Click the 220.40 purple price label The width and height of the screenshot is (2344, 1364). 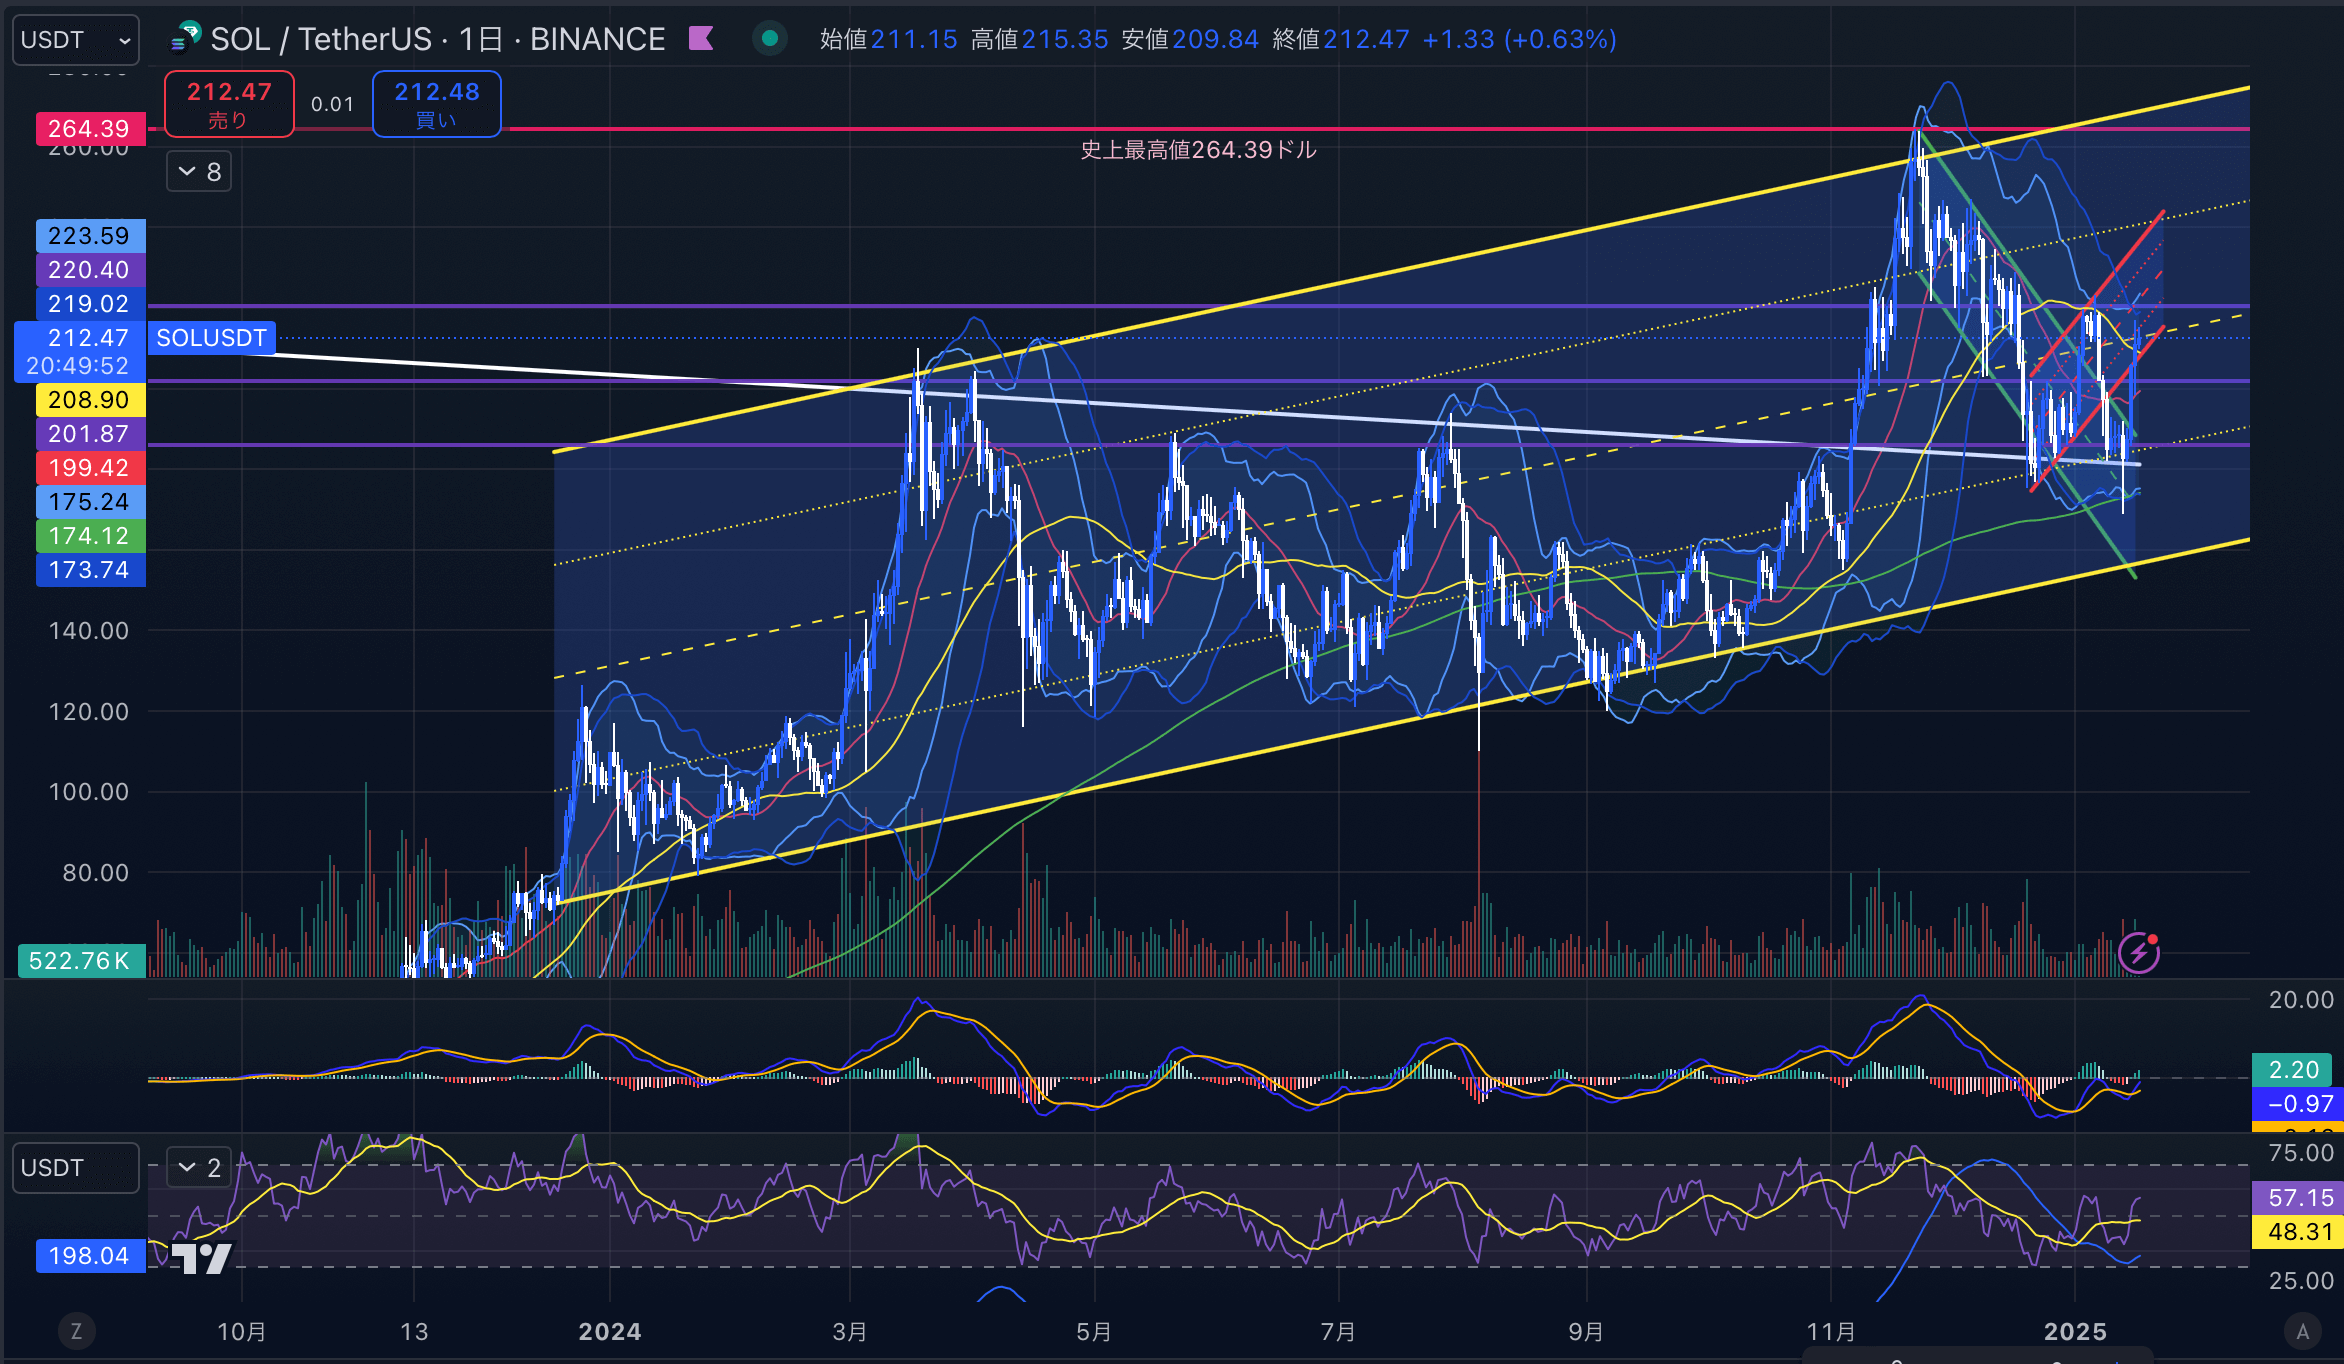90,270
